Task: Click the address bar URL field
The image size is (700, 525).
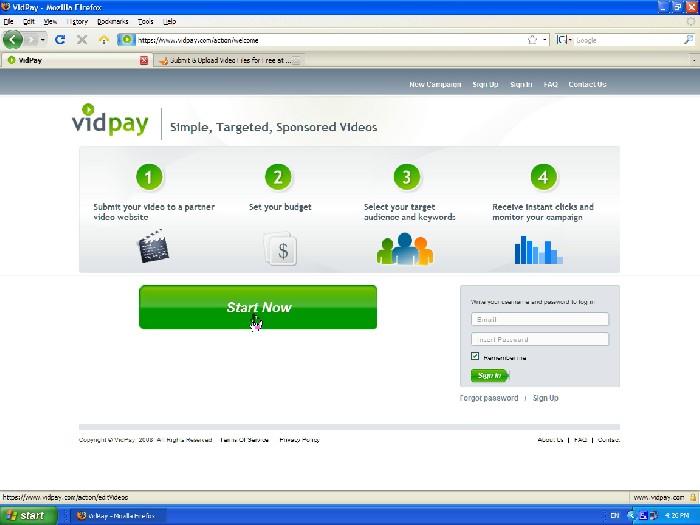Action: pos(330,40)
